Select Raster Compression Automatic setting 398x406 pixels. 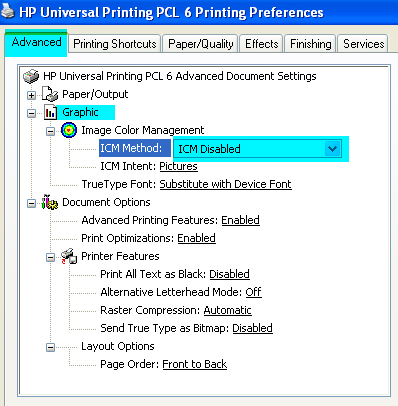[227, 310]
